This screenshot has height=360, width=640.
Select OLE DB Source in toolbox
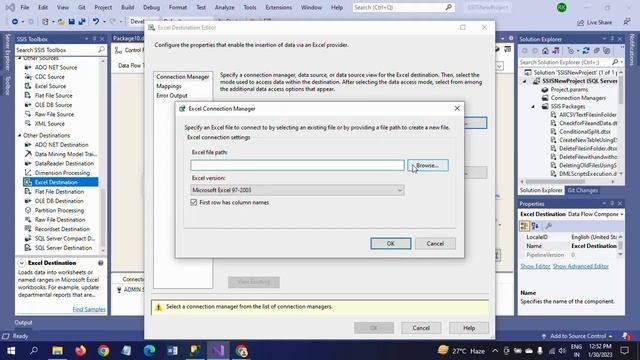[x=53, y=105]
